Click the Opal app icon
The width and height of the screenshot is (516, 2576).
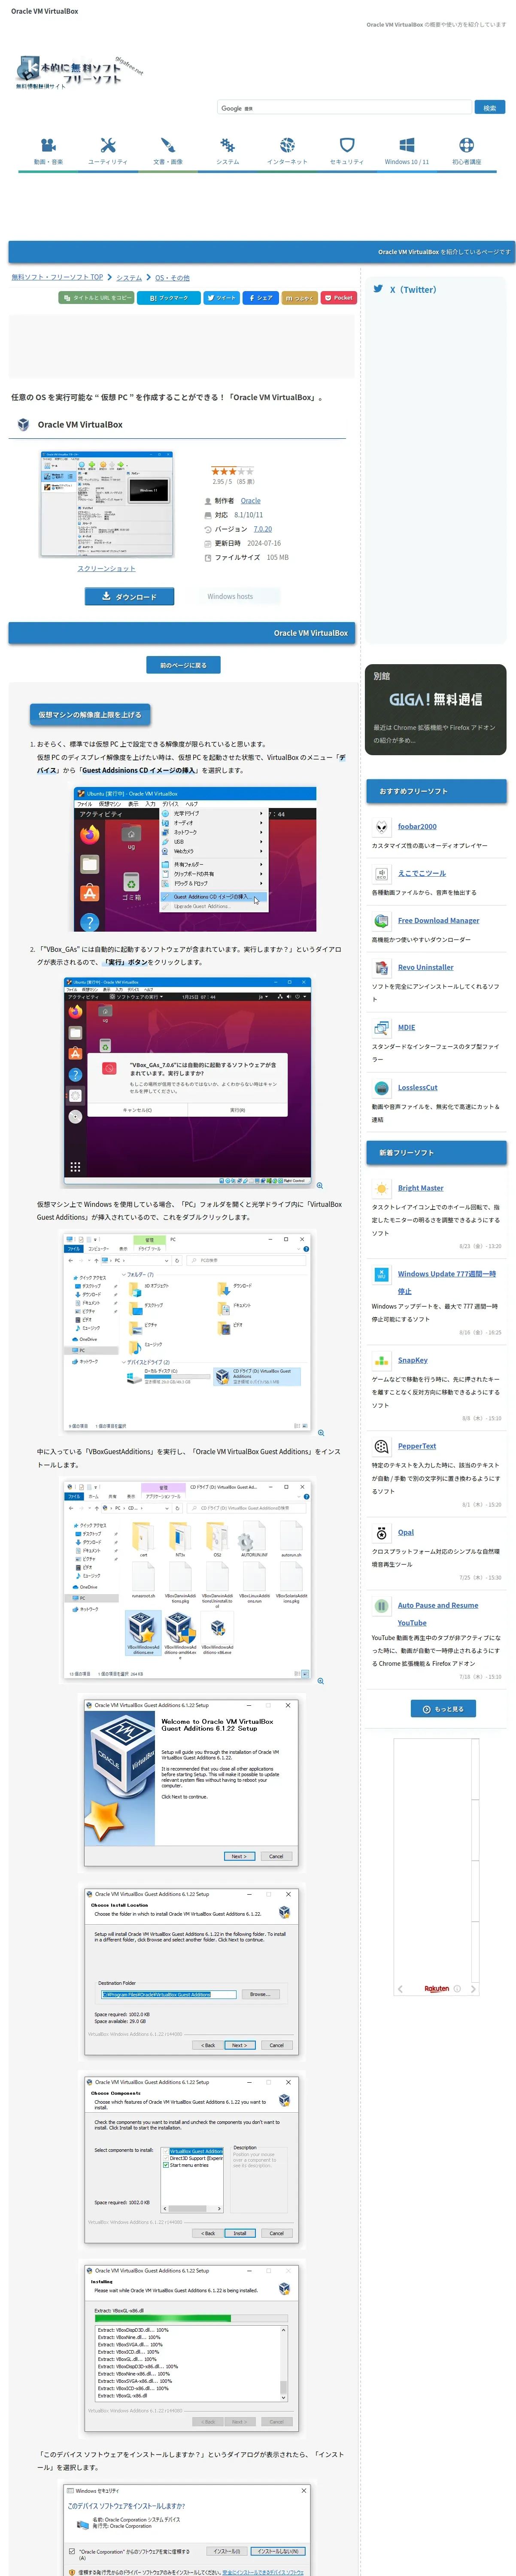click(x=381, y=1533)
